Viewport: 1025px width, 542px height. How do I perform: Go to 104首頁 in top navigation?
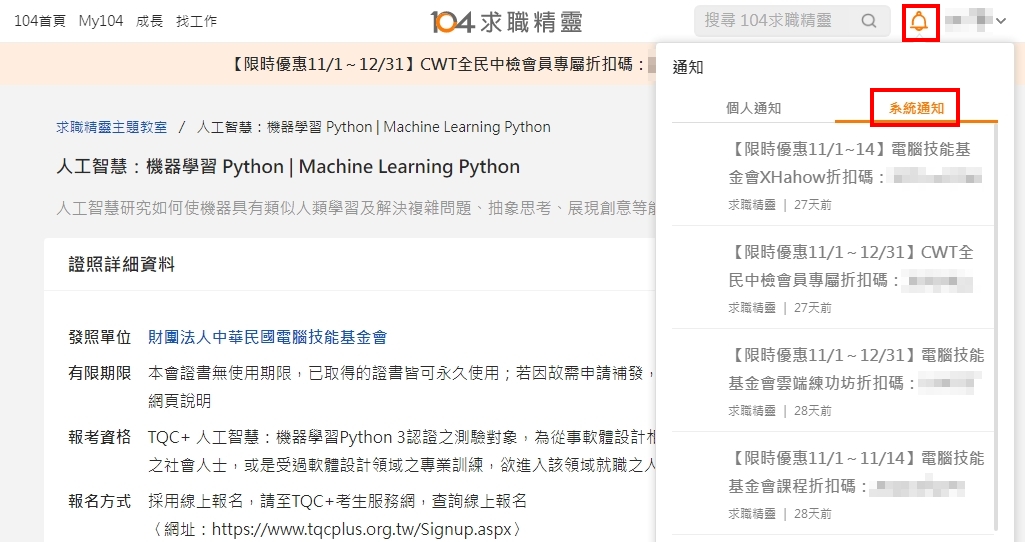[40, 21]
